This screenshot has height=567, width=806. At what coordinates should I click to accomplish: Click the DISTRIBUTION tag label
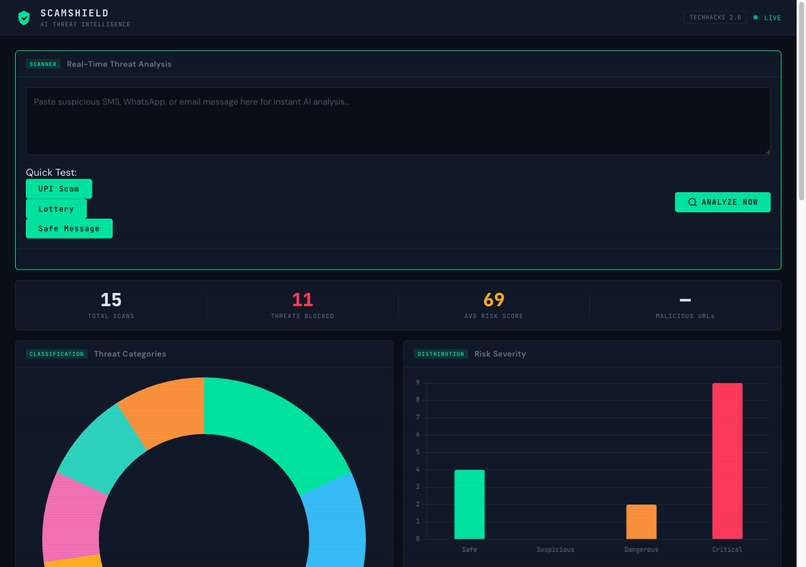pos(441,354)
